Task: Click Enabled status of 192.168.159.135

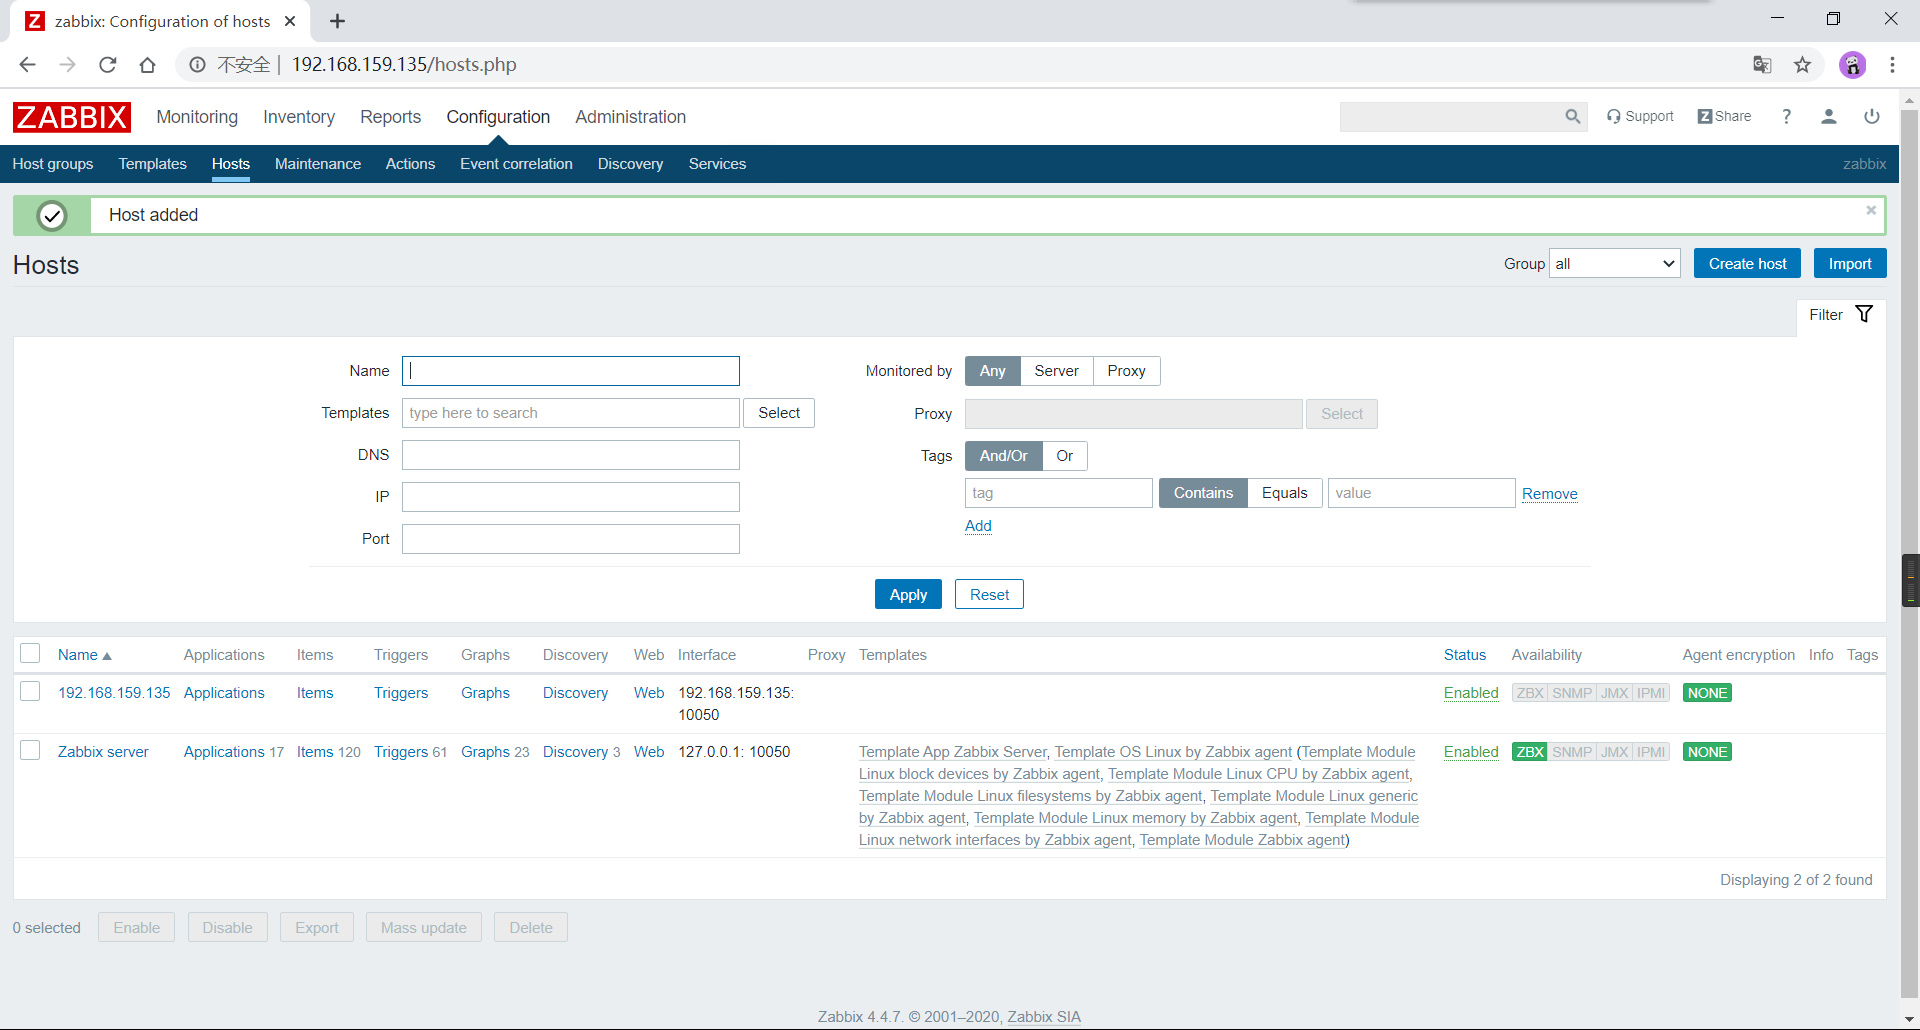Action: [x=1471, y=693]
